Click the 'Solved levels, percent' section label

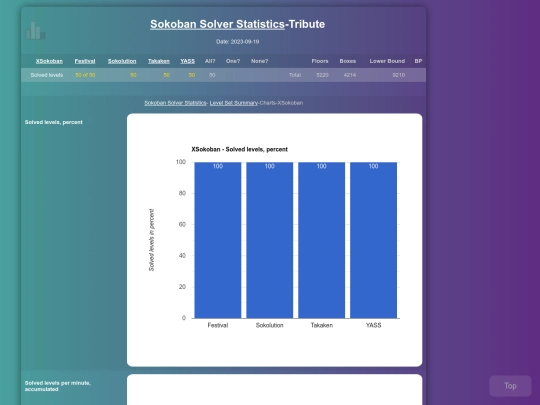click(53, 122)
